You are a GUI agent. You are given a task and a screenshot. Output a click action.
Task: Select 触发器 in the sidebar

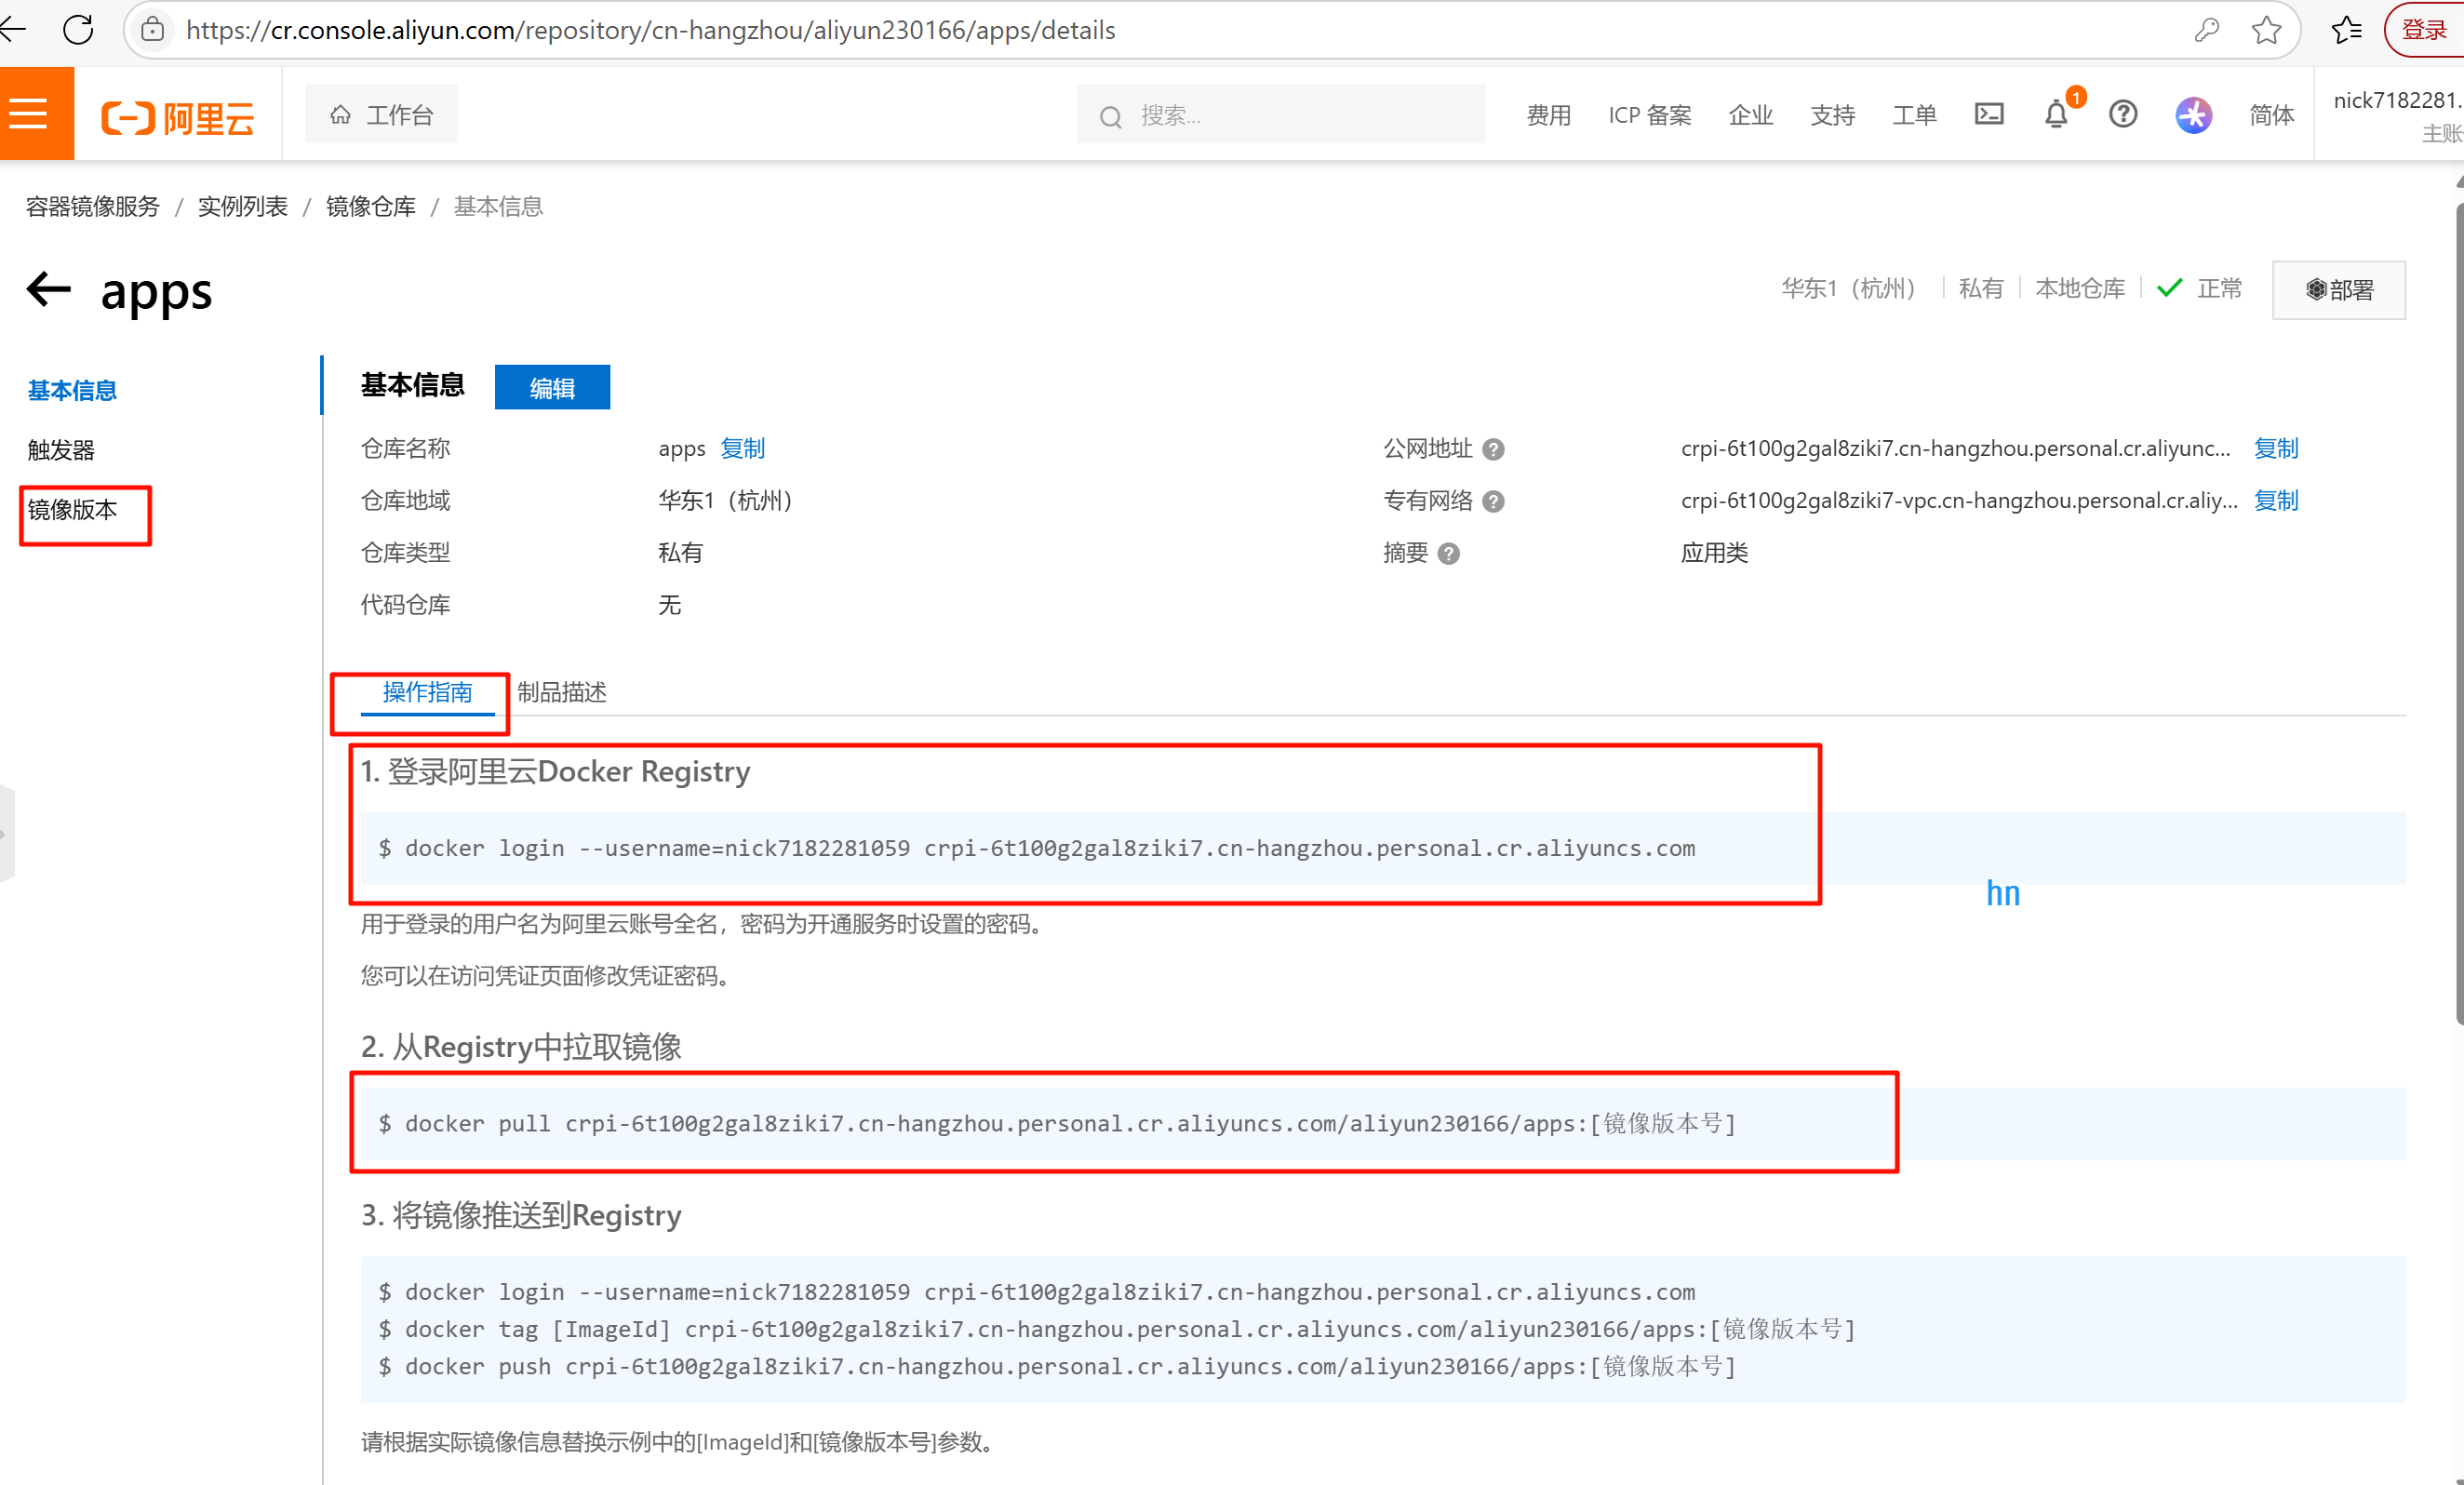[61, 450]
